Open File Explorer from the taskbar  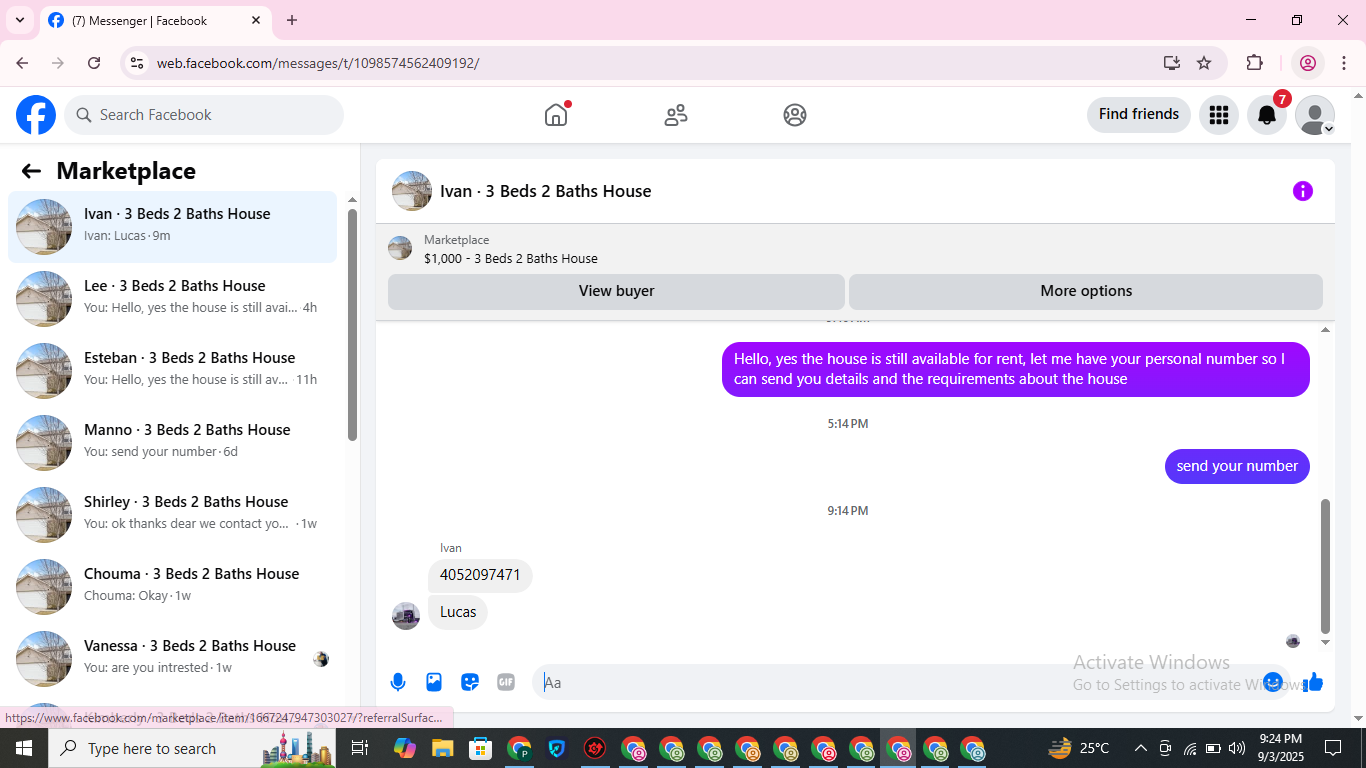(x=443, y=748)
